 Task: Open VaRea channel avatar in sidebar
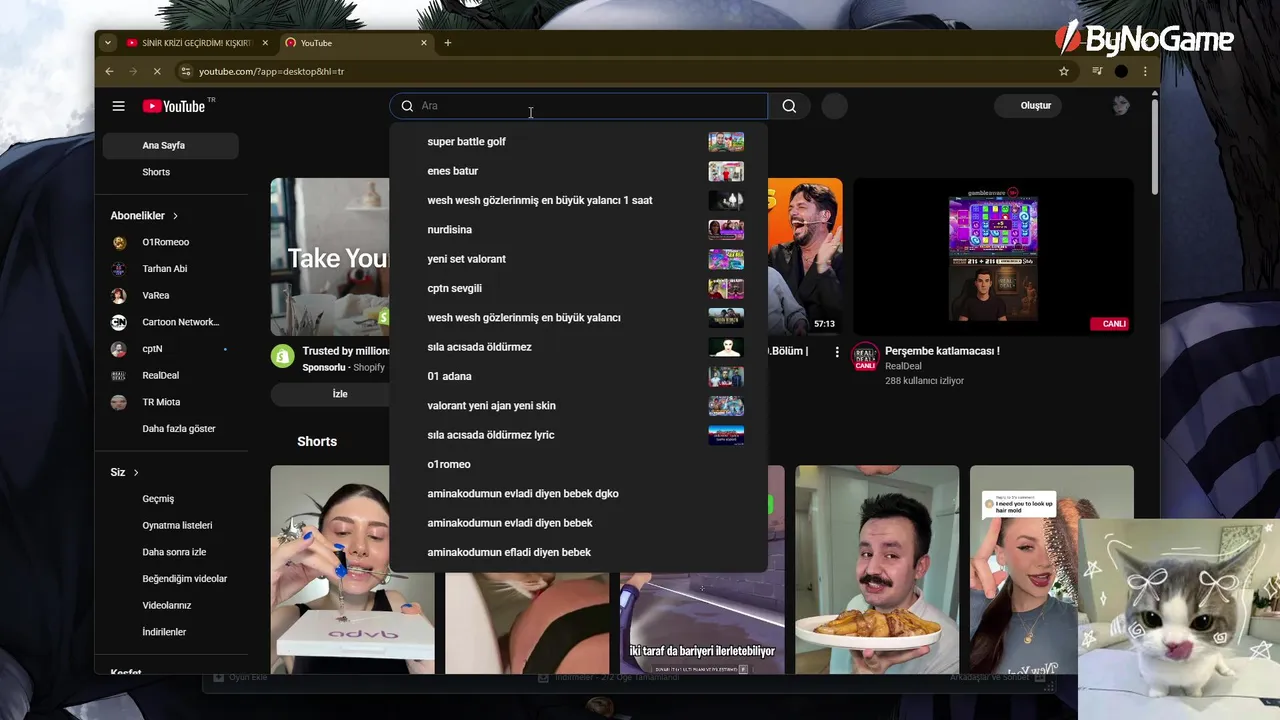click(x=119, y=296)
